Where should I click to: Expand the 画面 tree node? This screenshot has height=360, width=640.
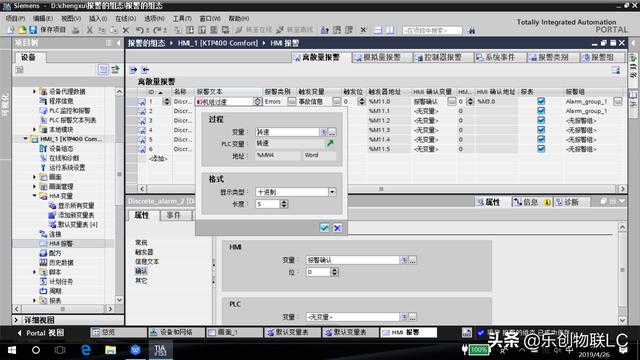[x=35, y=177]
